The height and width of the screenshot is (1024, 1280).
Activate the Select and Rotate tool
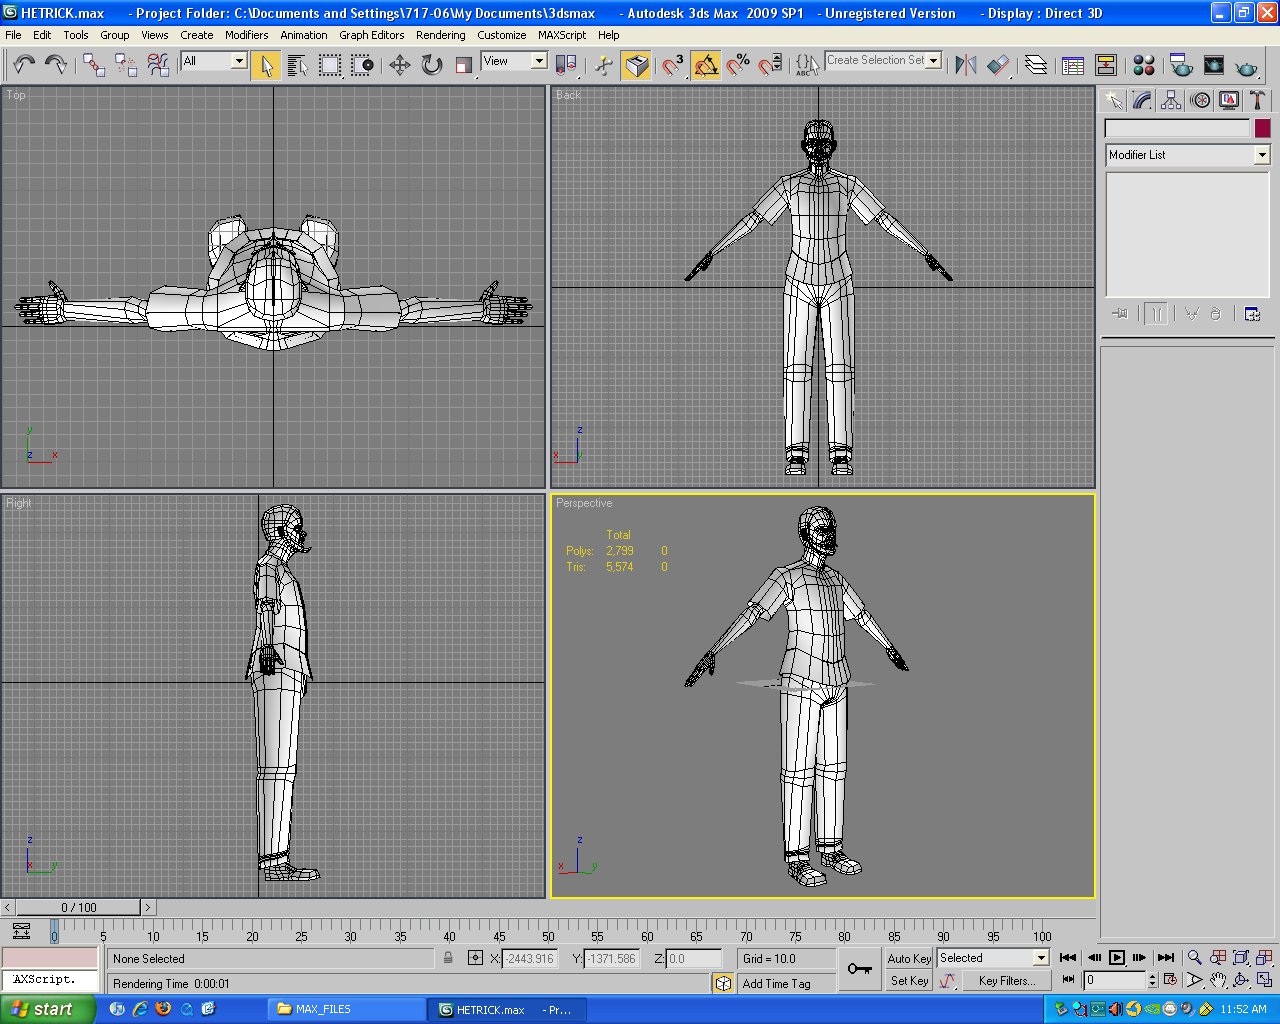coord(432,65)
